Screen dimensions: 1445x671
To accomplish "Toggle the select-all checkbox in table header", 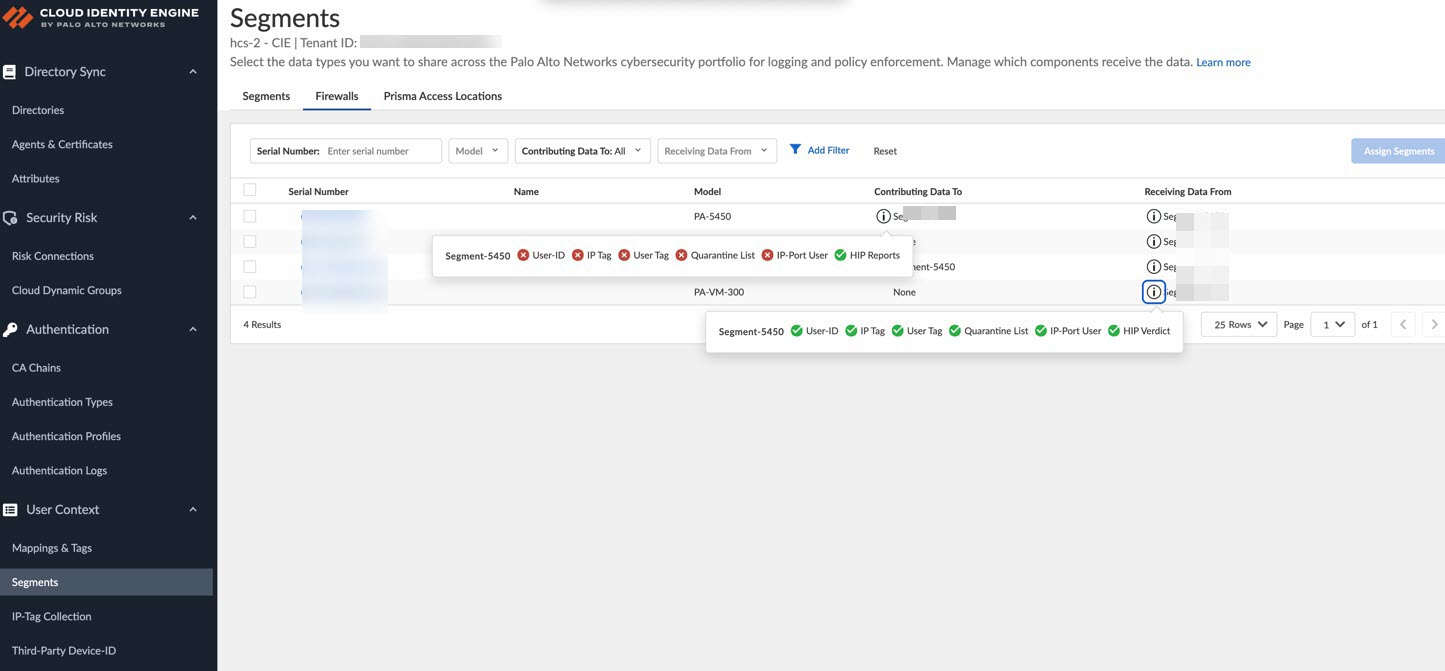I will point(250,190).
